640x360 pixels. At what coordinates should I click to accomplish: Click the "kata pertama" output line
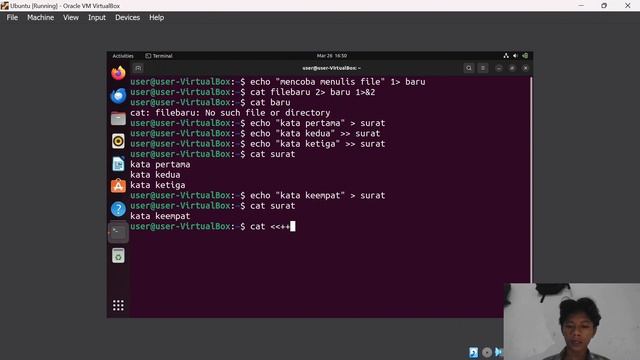point(160,164)
